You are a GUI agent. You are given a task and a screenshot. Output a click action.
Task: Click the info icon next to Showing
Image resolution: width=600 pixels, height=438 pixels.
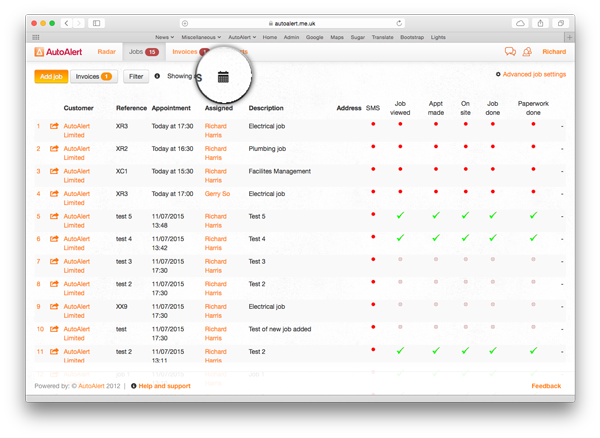point(157,76)
